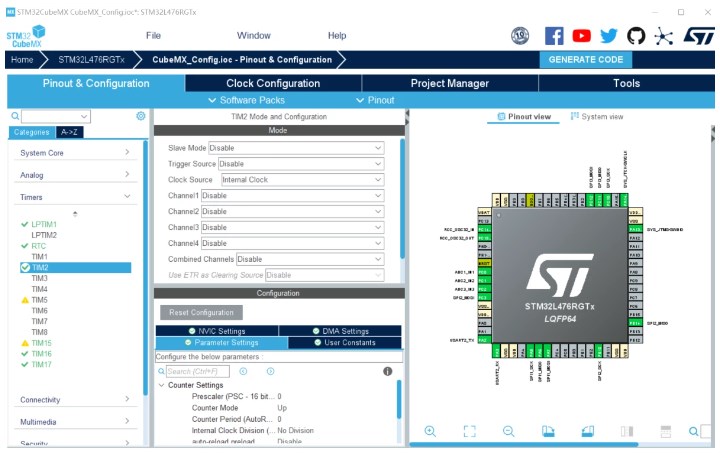Select the TIM2 checked item in Timers list

(40, 268)
